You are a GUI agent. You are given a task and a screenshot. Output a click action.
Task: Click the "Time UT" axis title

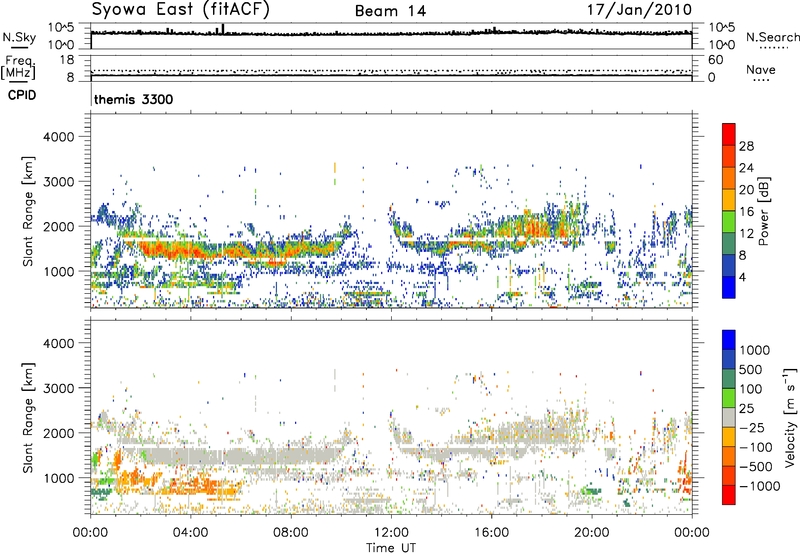391,548
